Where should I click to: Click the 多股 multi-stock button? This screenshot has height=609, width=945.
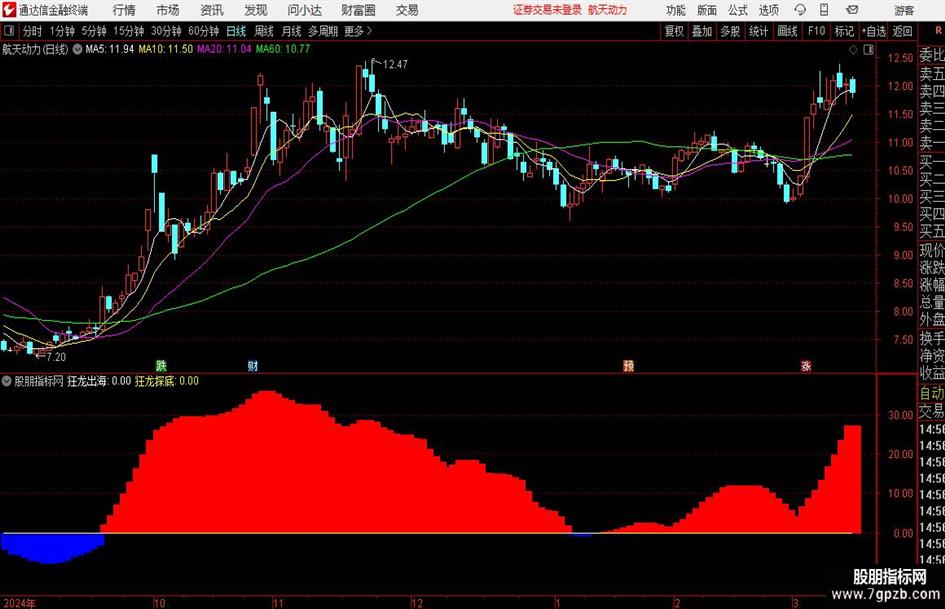[x=730, y=31]
